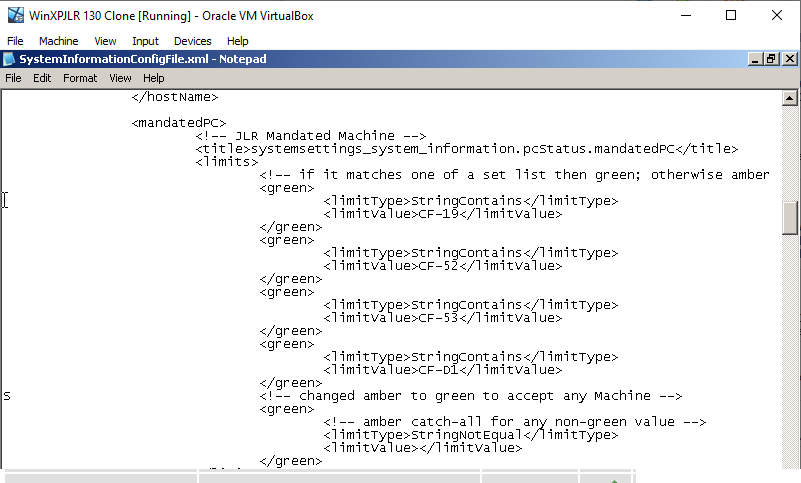
Task: Maximize the VirtualBox VM window
Action: [731, 15]
